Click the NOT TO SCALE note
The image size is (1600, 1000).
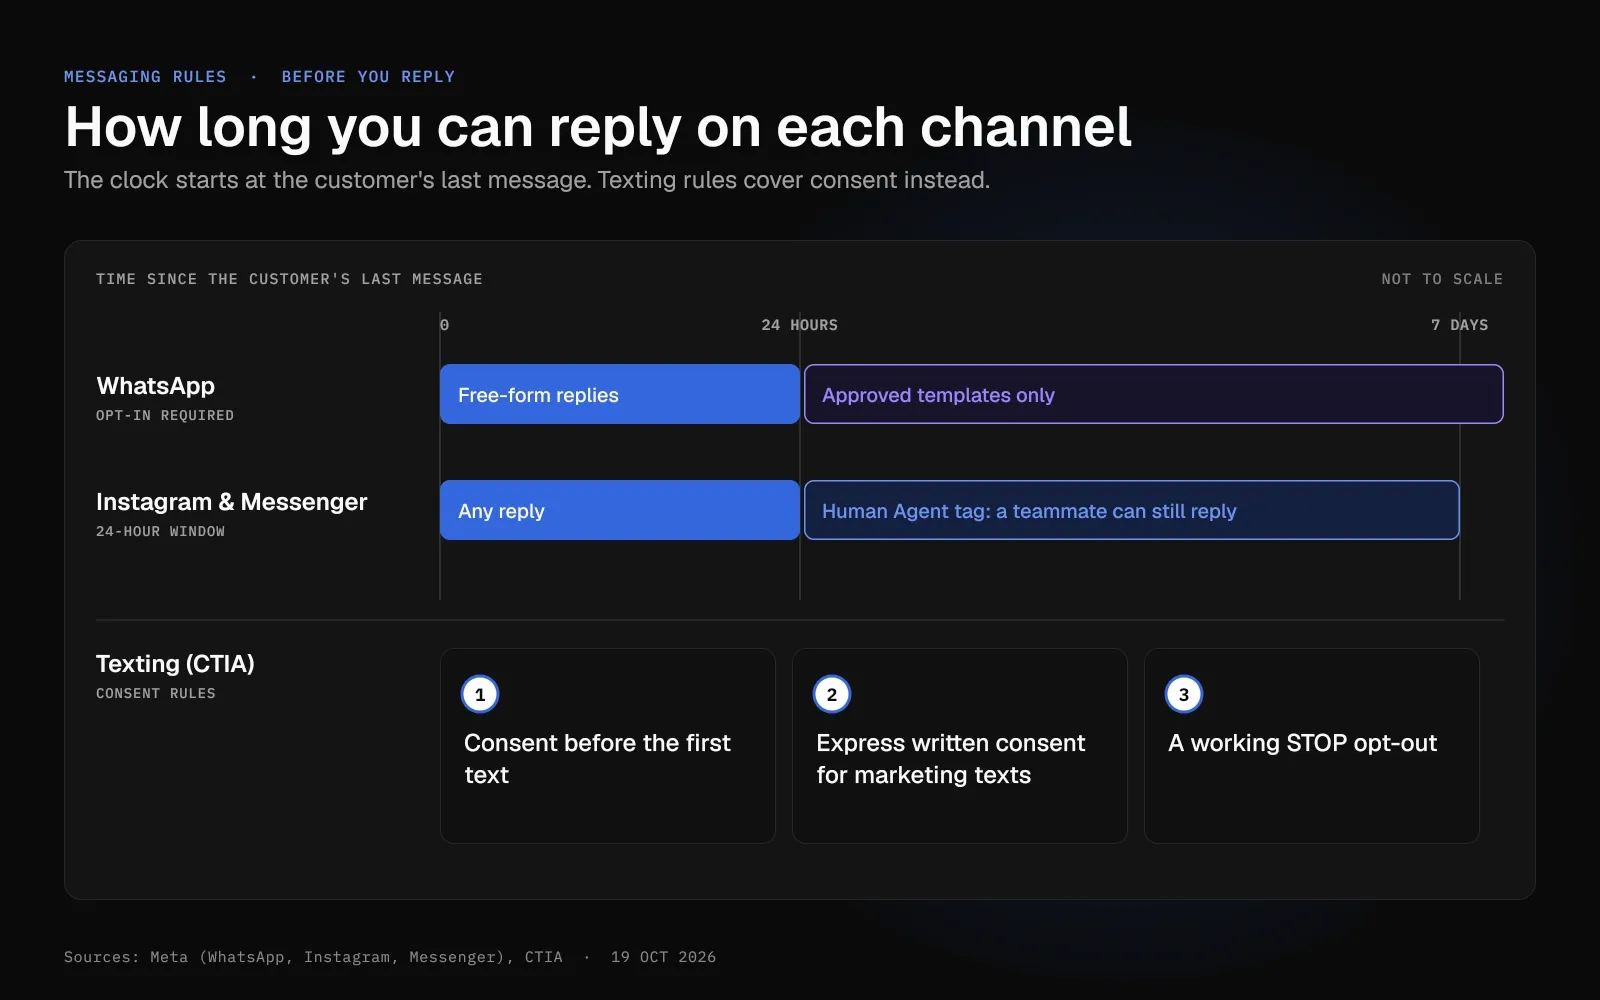[1442, 279]
